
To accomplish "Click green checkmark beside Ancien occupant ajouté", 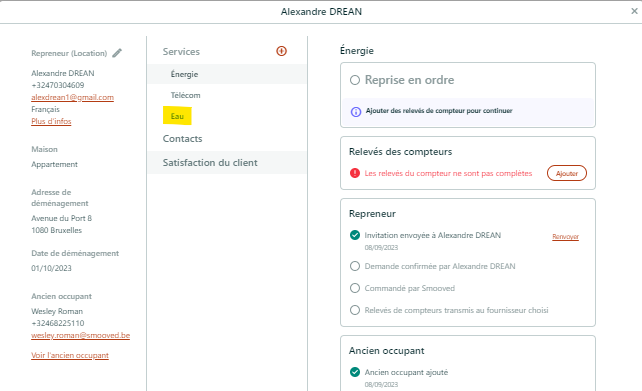I will 355,372.
